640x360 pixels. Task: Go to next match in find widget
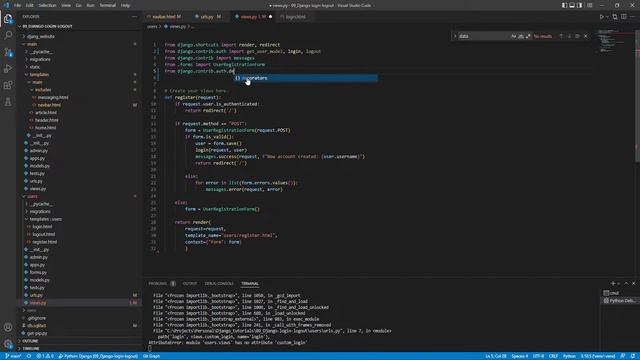(569, 36)
